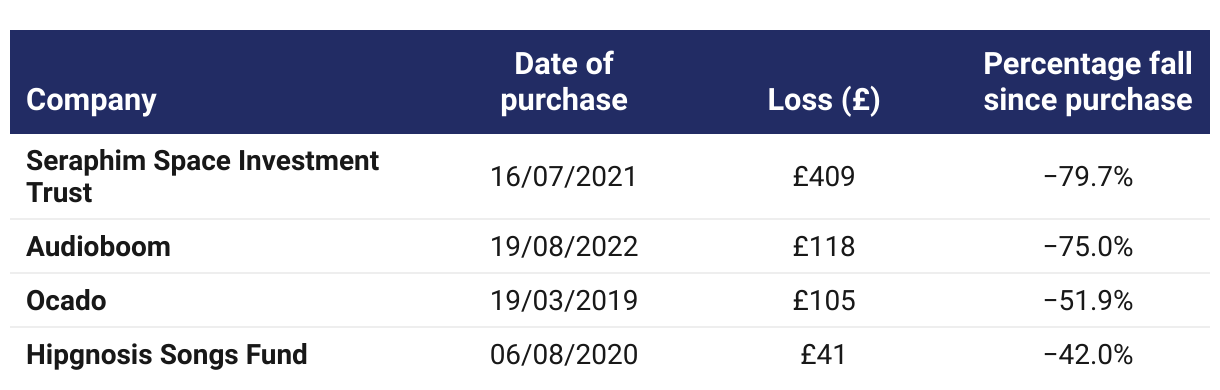Click Seraphim Space Investment Trust name
Viewport: 1220px width, 390px height.
[203, 177]
